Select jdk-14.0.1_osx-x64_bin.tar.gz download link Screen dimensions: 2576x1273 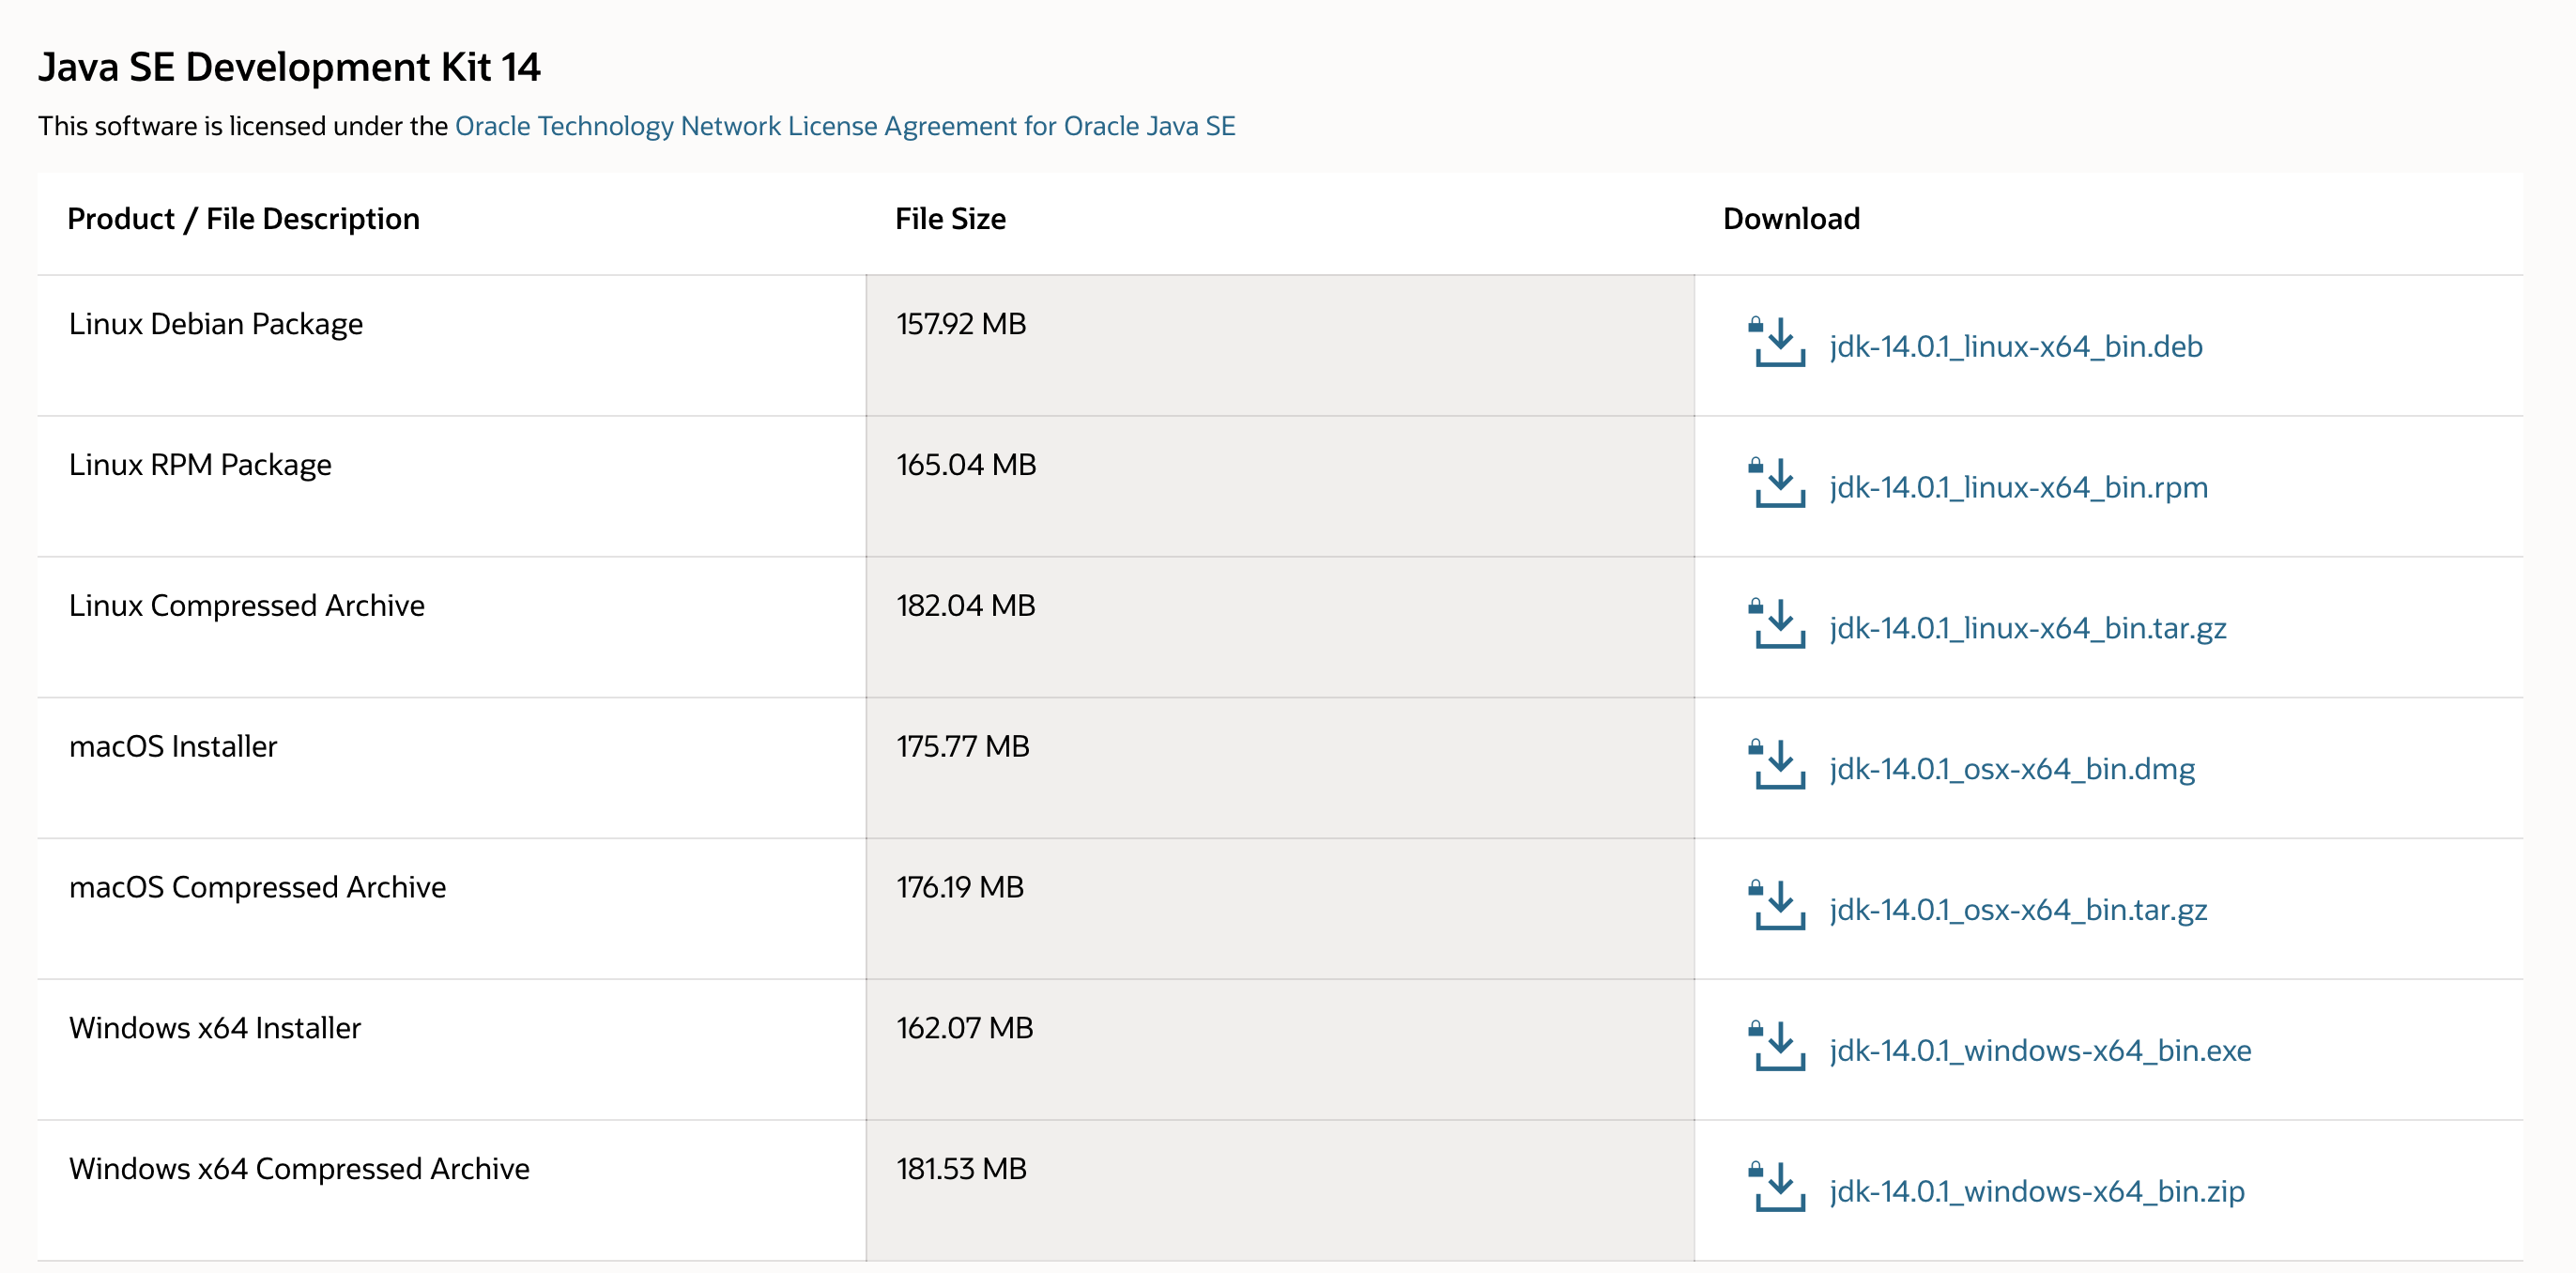click(2017, 910)
